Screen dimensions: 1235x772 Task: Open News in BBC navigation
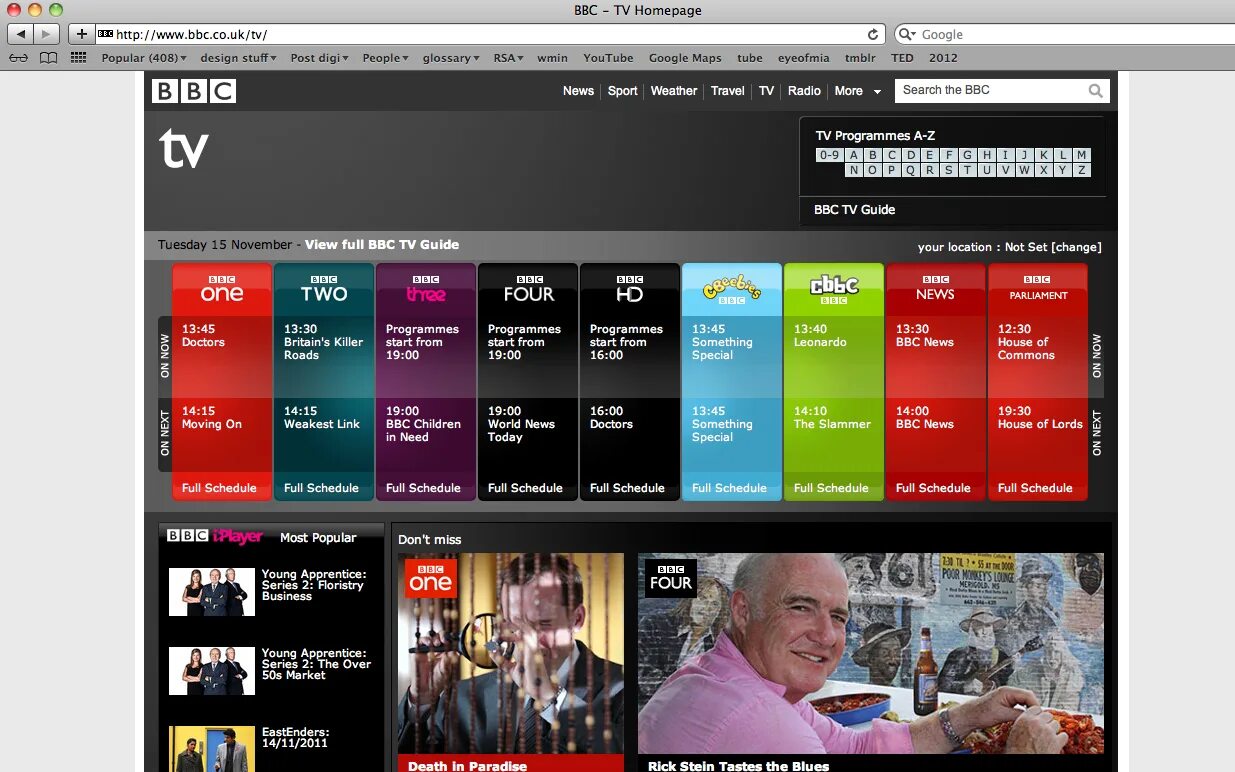pyautogui.click(x=578, y=91)
